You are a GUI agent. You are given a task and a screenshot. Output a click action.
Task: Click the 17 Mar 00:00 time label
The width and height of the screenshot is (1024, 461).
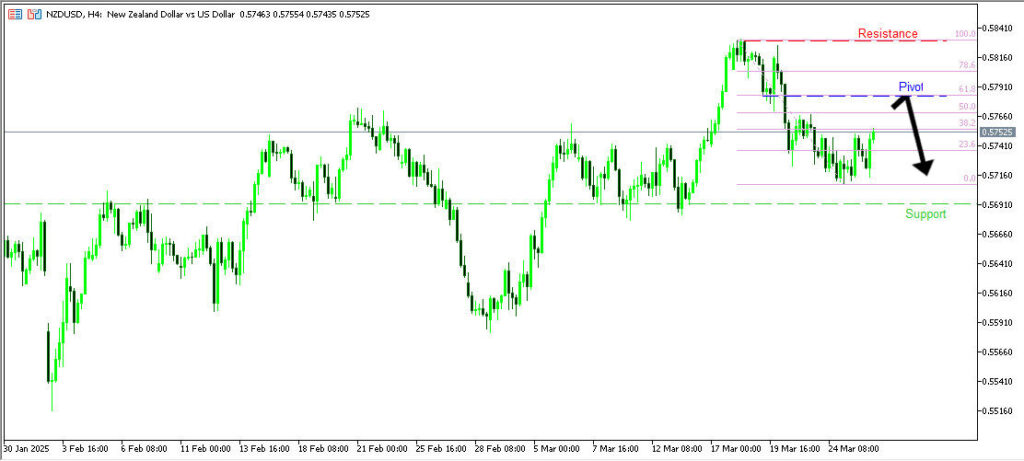coord(735,449)
